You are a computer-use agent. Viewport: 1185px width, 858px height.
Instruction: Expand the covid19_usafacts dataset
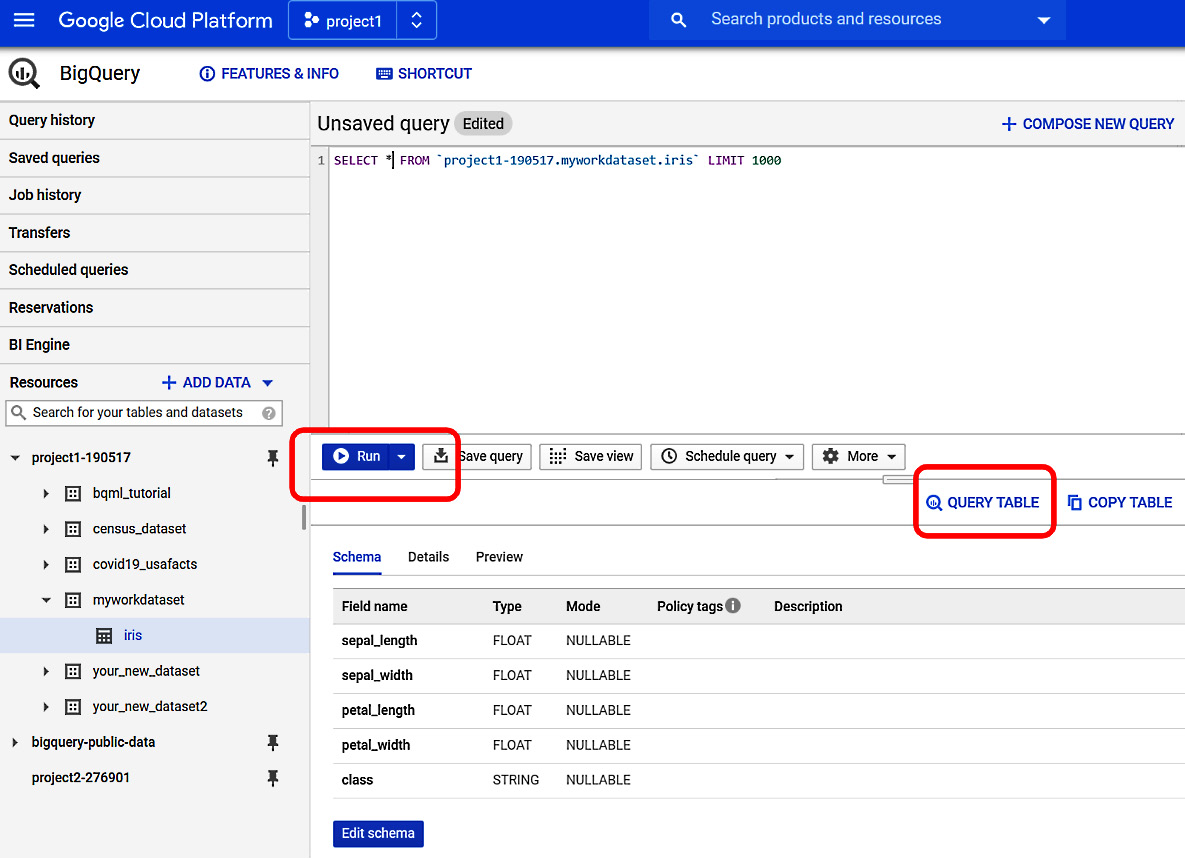tap(46, 565)
